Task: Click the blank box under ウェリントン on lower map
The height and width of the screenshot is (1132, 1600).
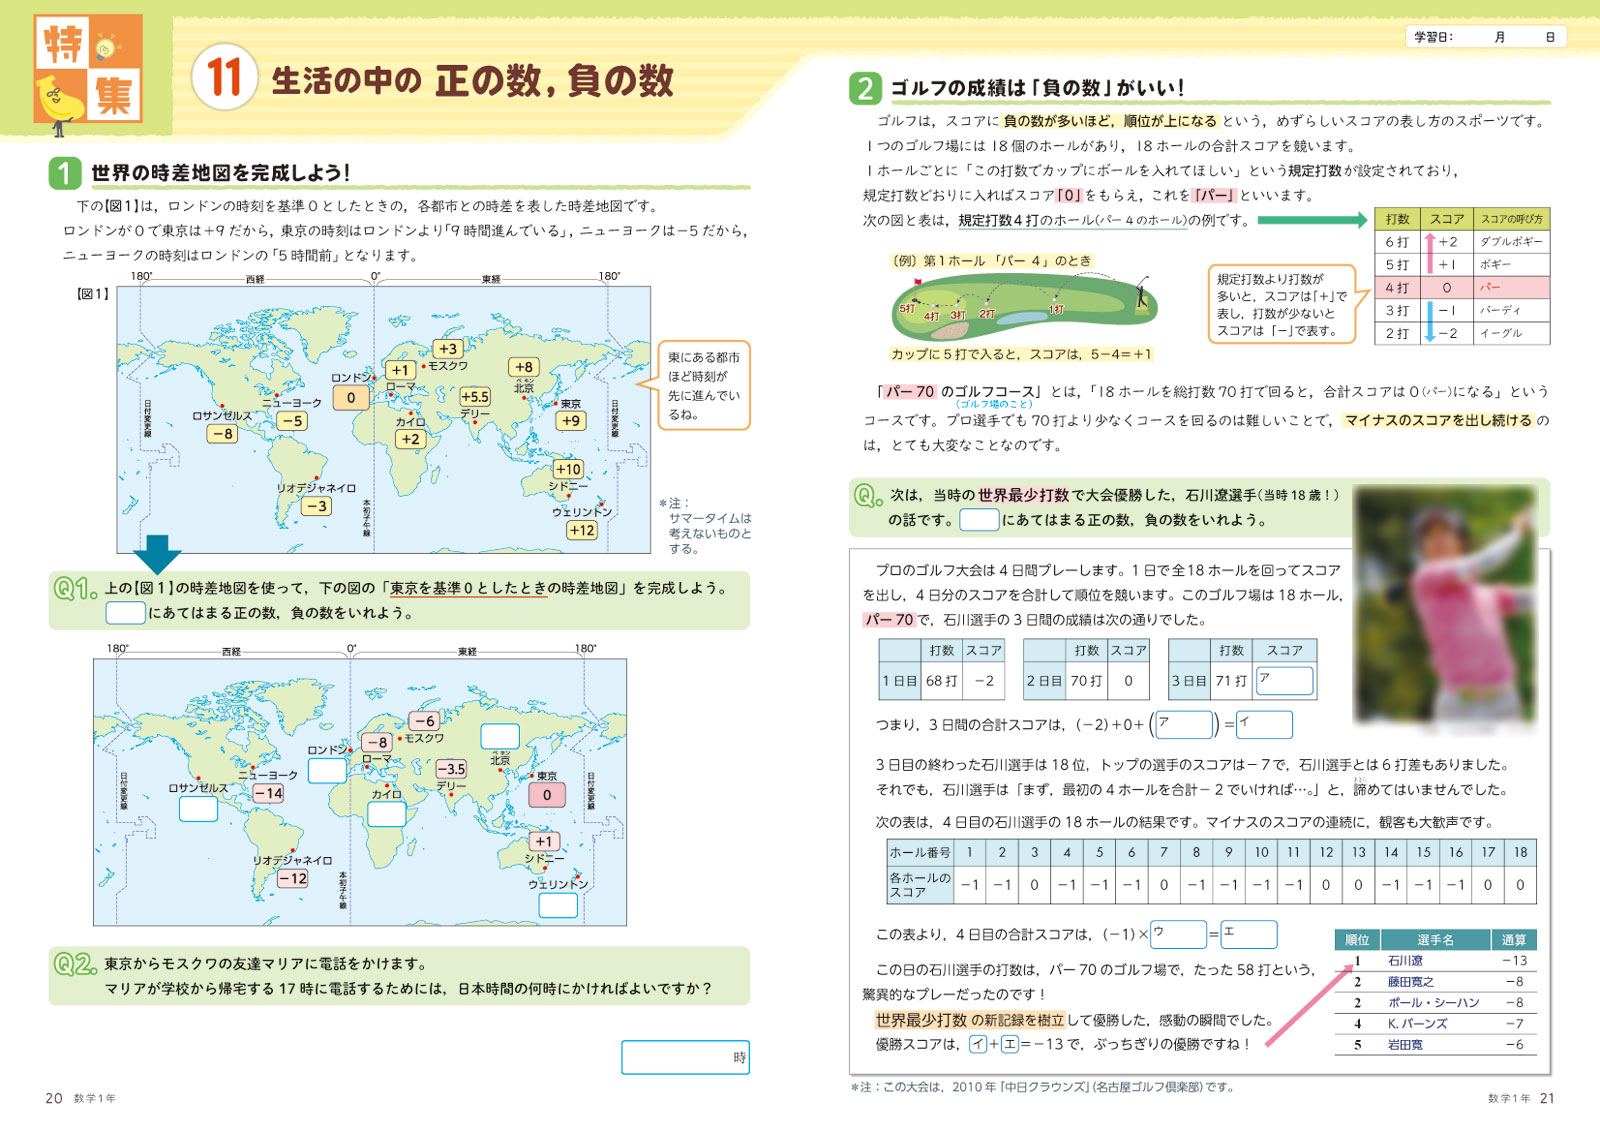Action: pos(558,905)
